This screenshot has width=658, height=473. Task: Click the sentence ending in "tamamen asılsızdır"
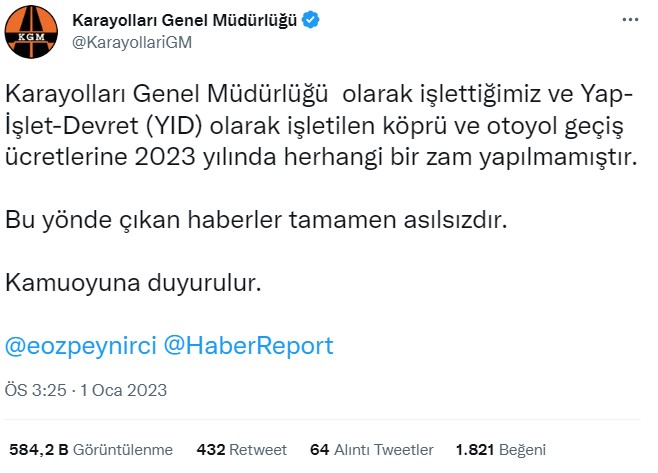tap(258, 220)
